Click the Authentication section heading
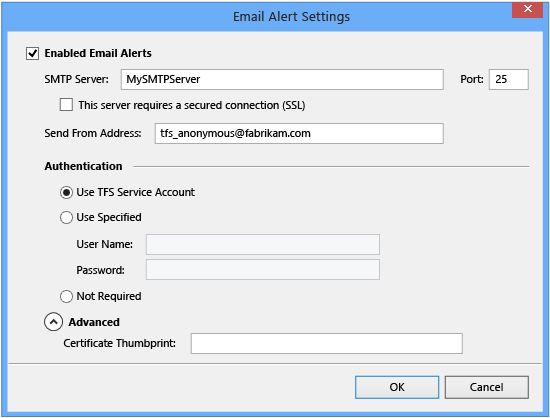This screenshot has width=550, height=418. pos(83,166)
